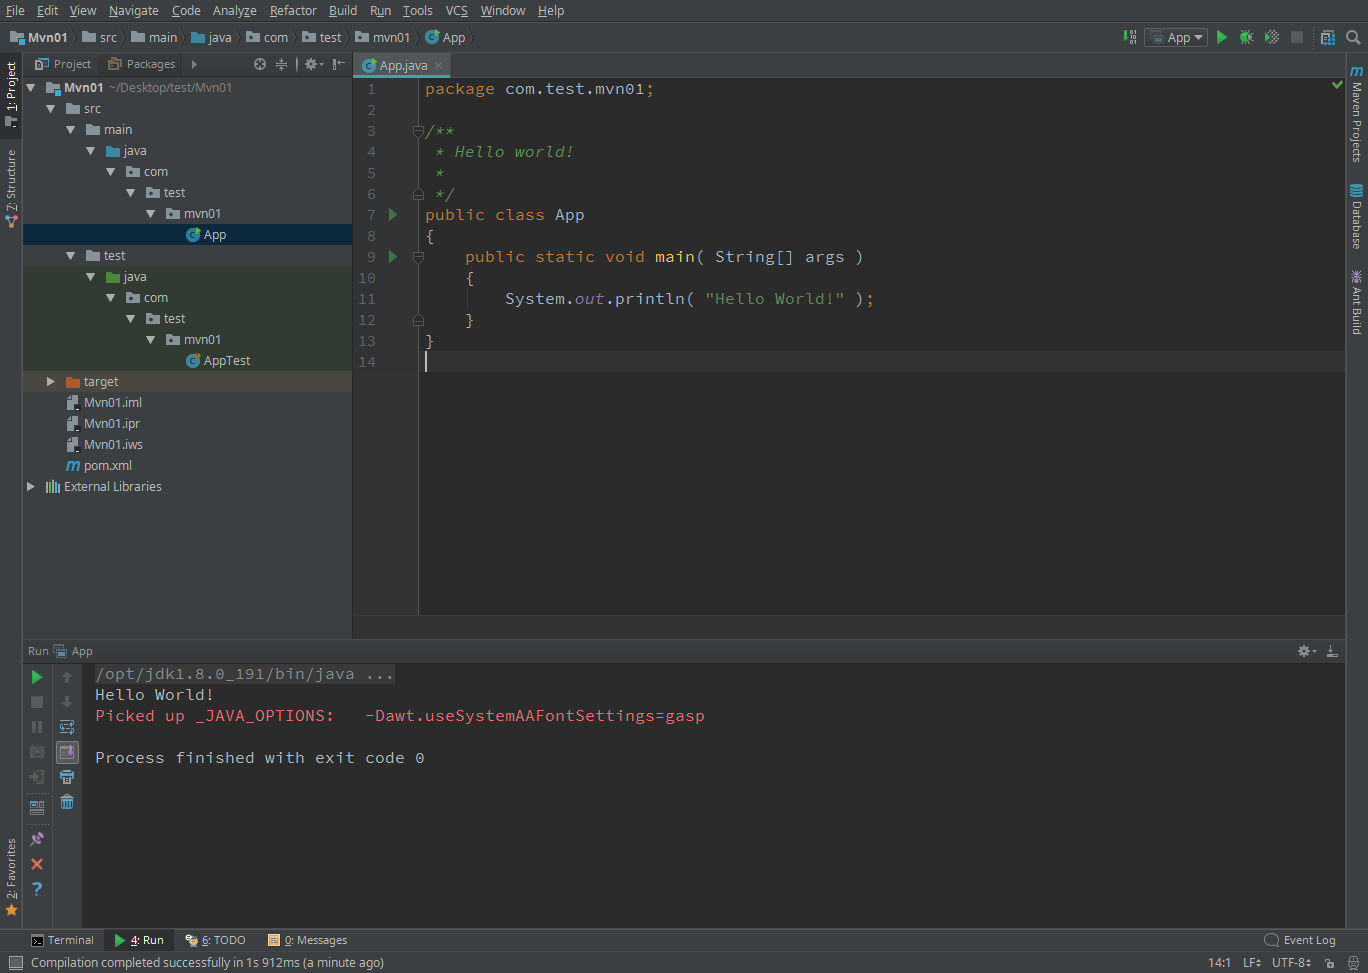Screen dimensions: 1368x973
Task: Click run gutter arrow beside main method
Action: [393, 257]
